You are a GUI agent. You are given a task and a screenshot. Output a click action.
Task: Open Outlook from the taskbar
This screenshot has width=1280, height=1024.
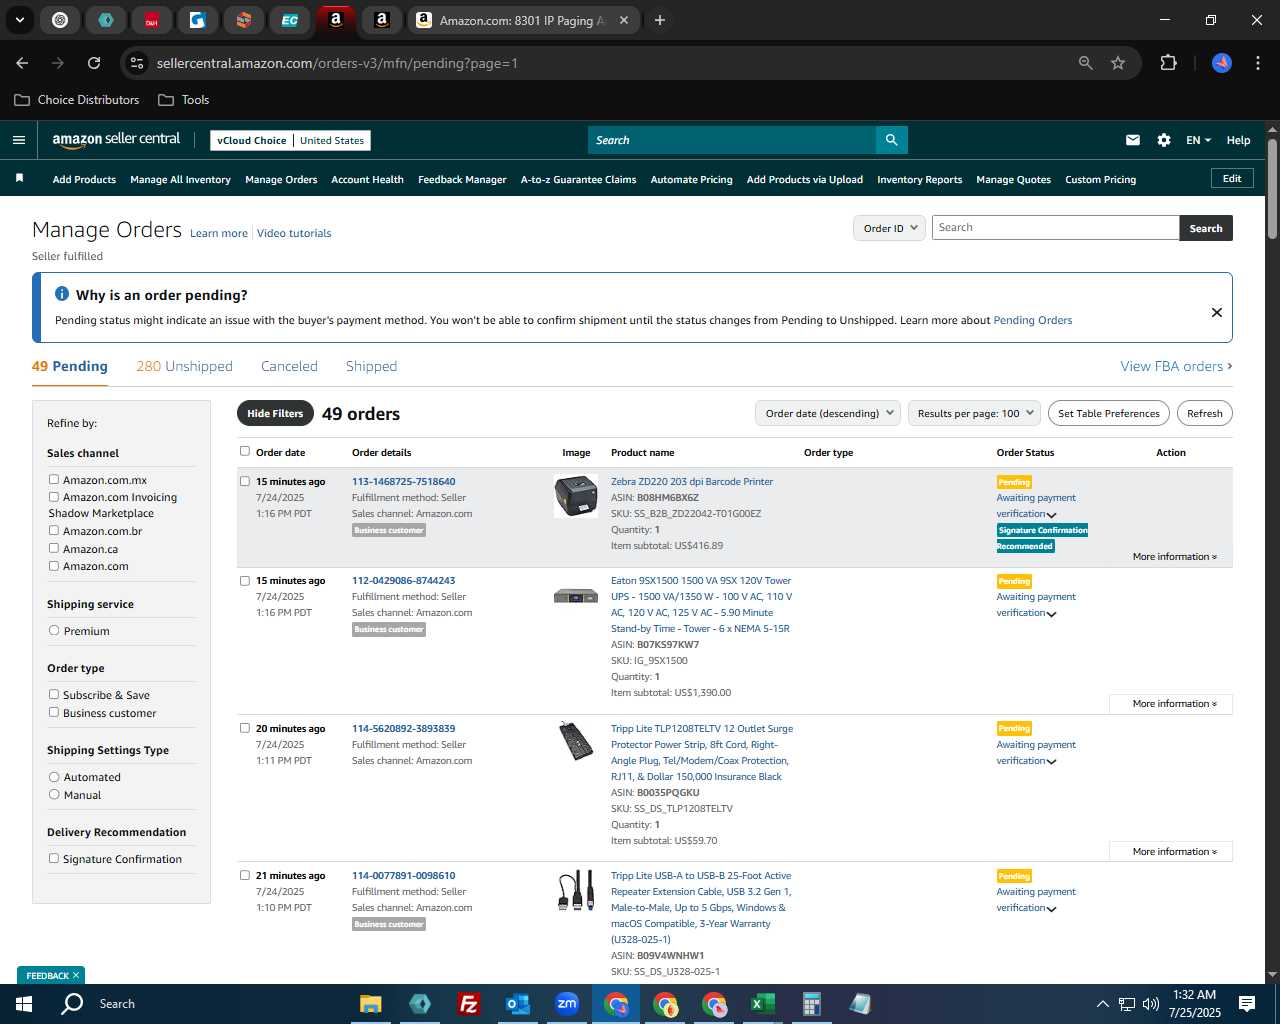coord(517,1004)
